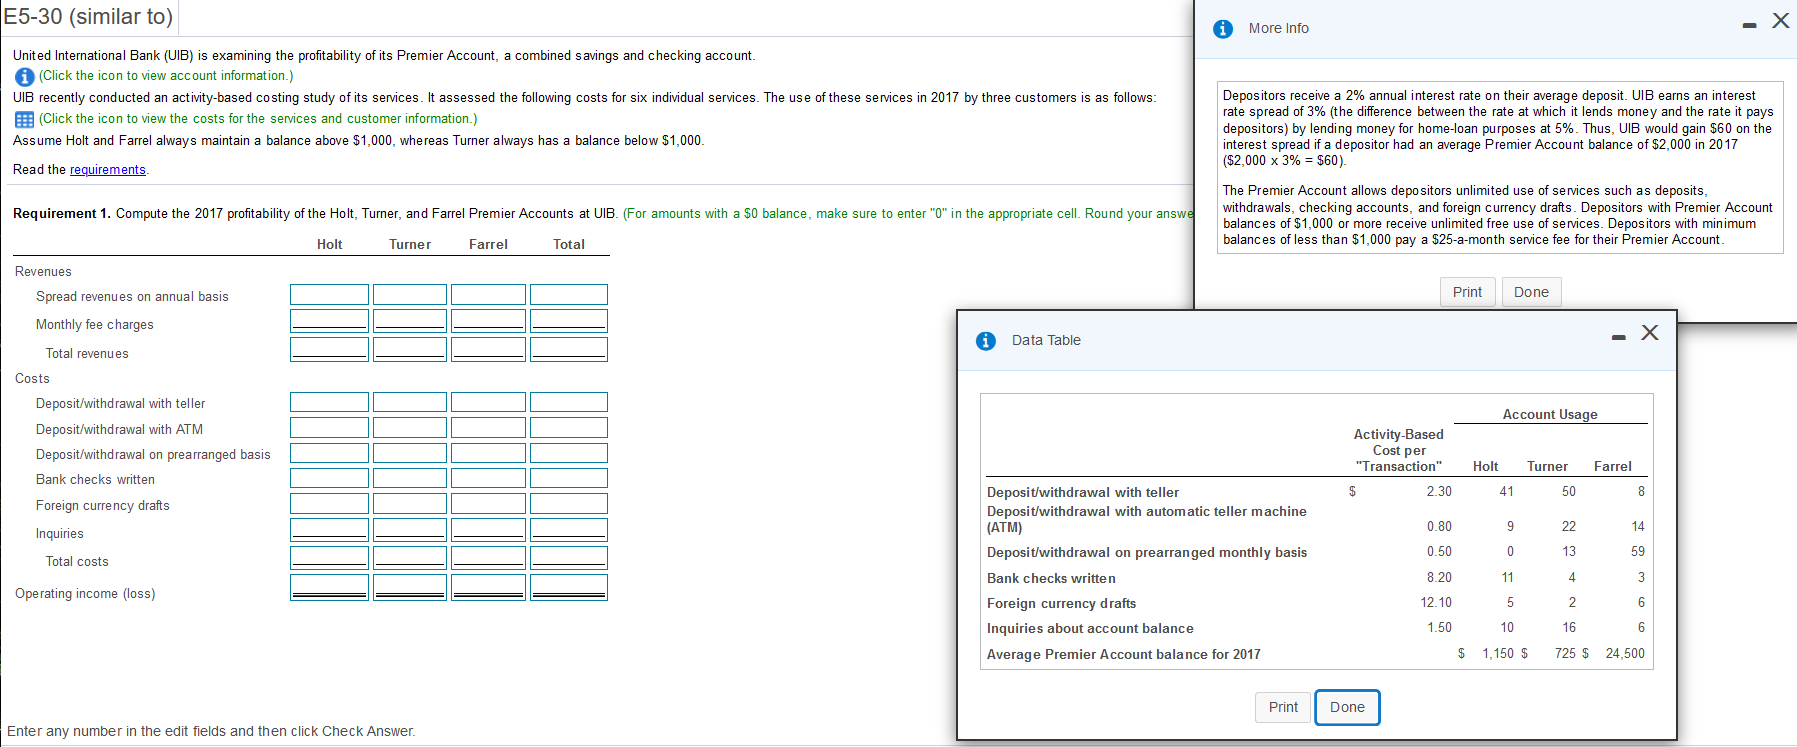Select Turner's inquiries cost field

[410, 530]
